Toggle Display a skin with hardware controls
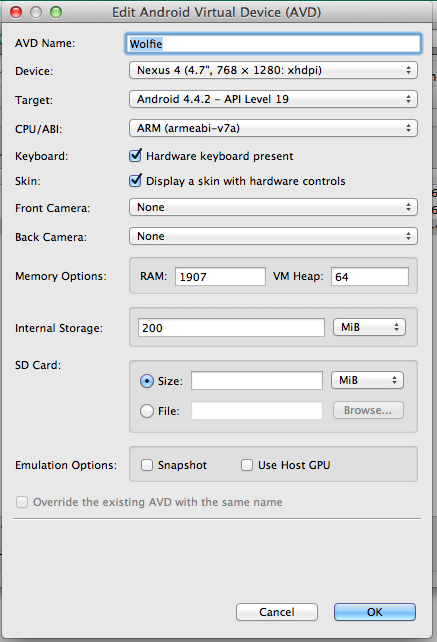437x642 pixels. click(x=135, y=181)
